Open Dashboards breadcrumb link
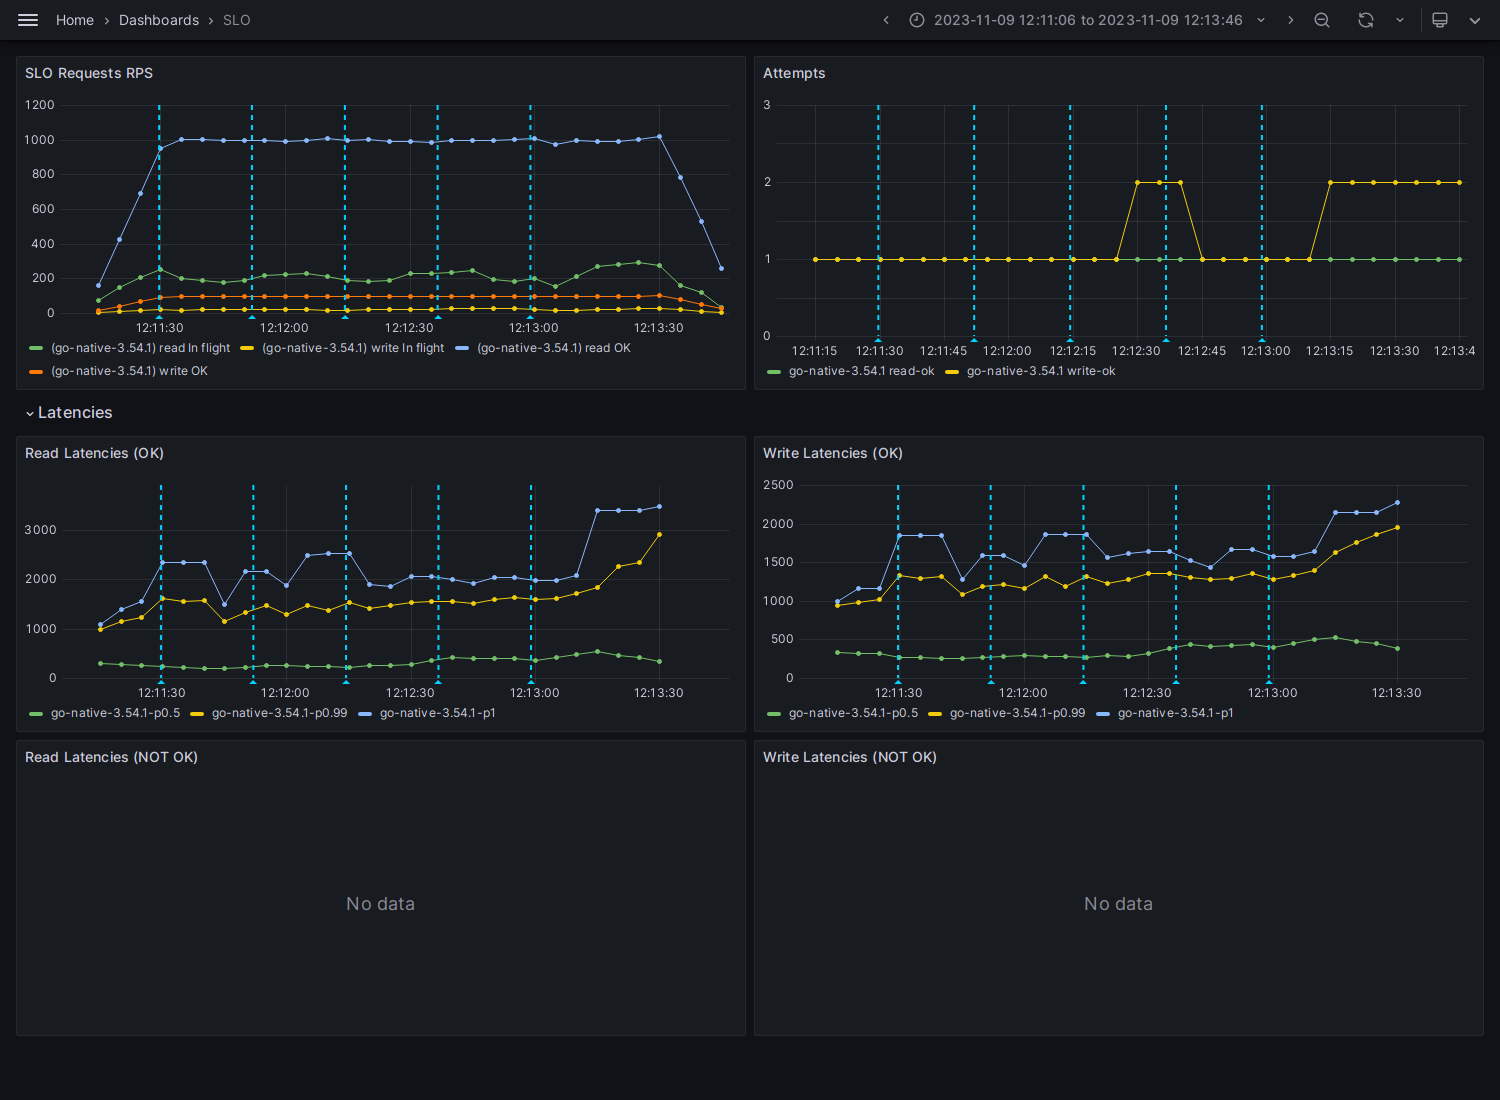 [159, 20]
